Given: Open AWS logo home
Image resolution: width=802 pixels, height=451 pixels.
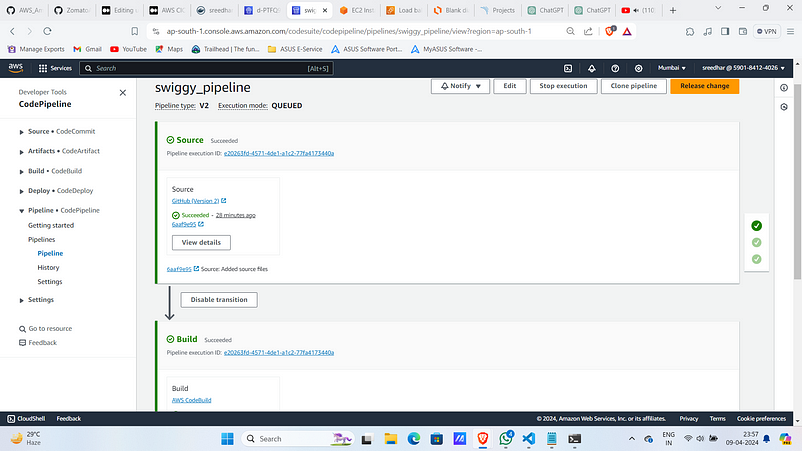Looking at the screenshot, I should tap(16, 68).
